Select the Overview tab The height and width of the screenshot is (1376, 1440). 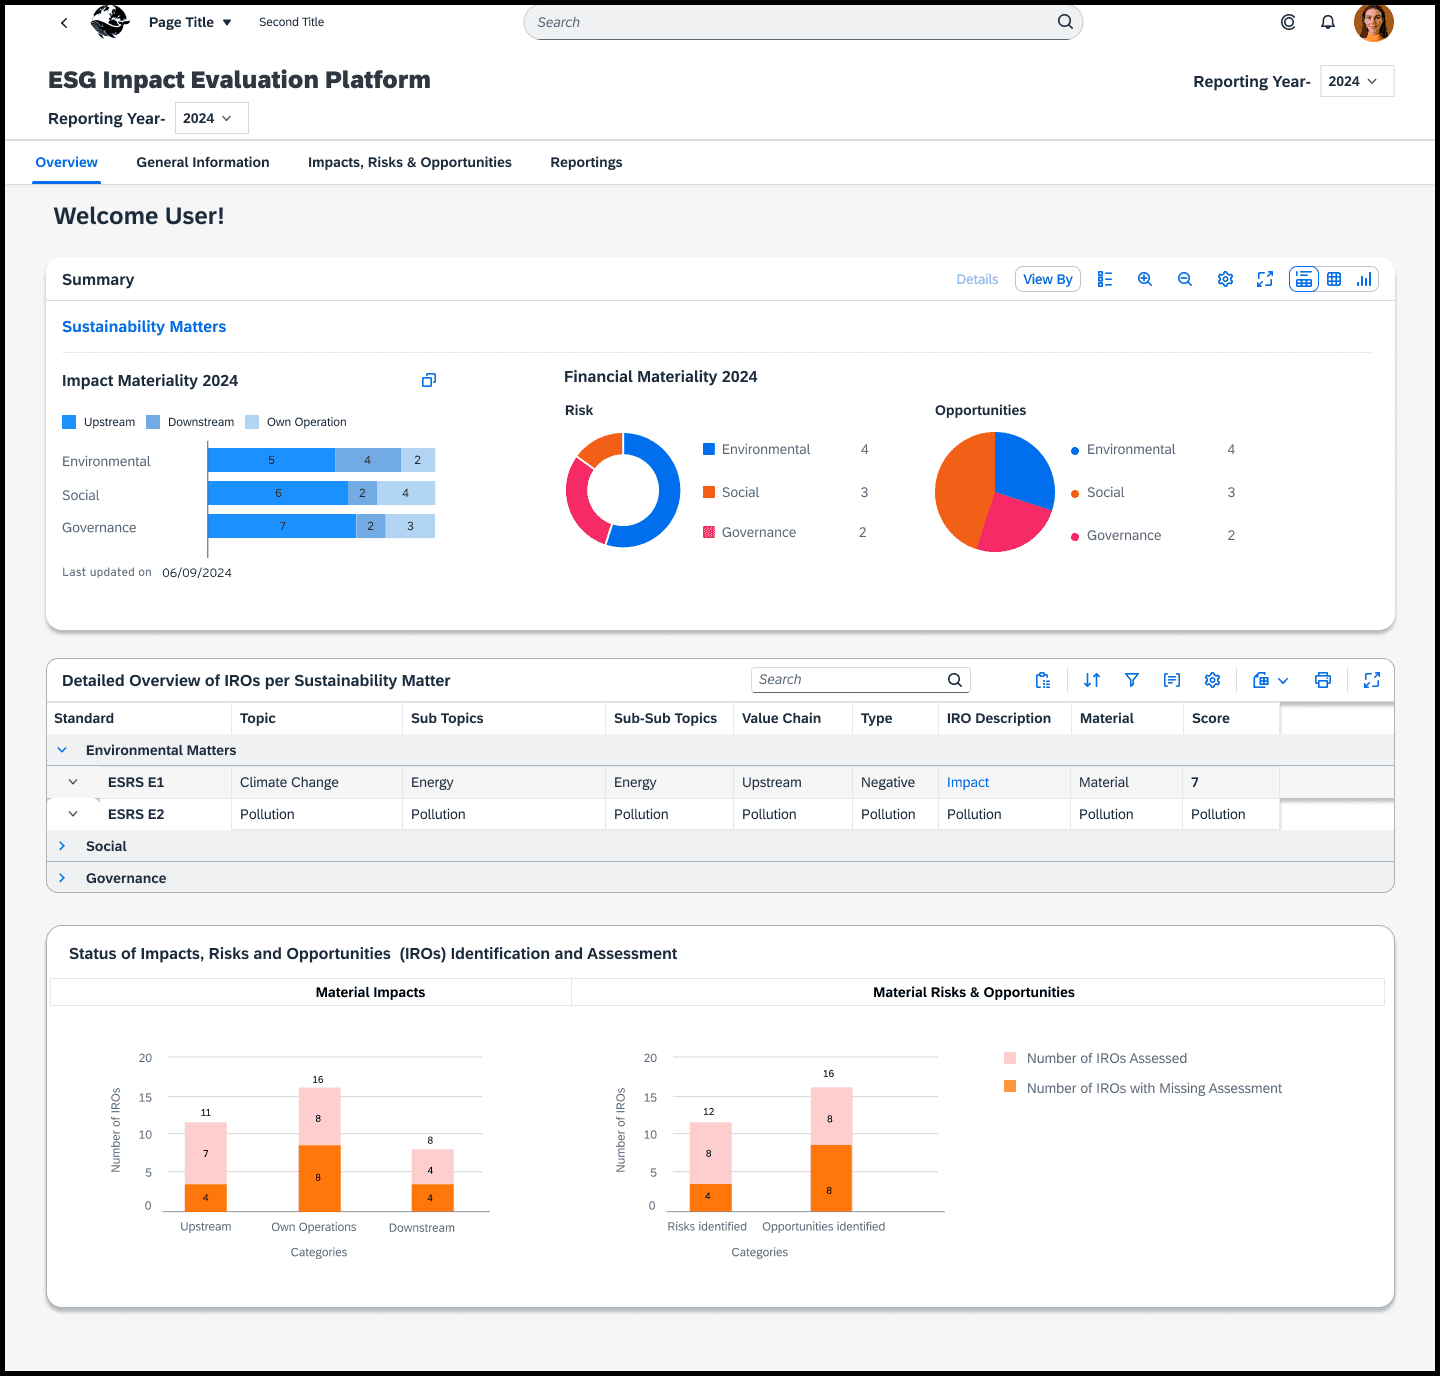(66, 162)
